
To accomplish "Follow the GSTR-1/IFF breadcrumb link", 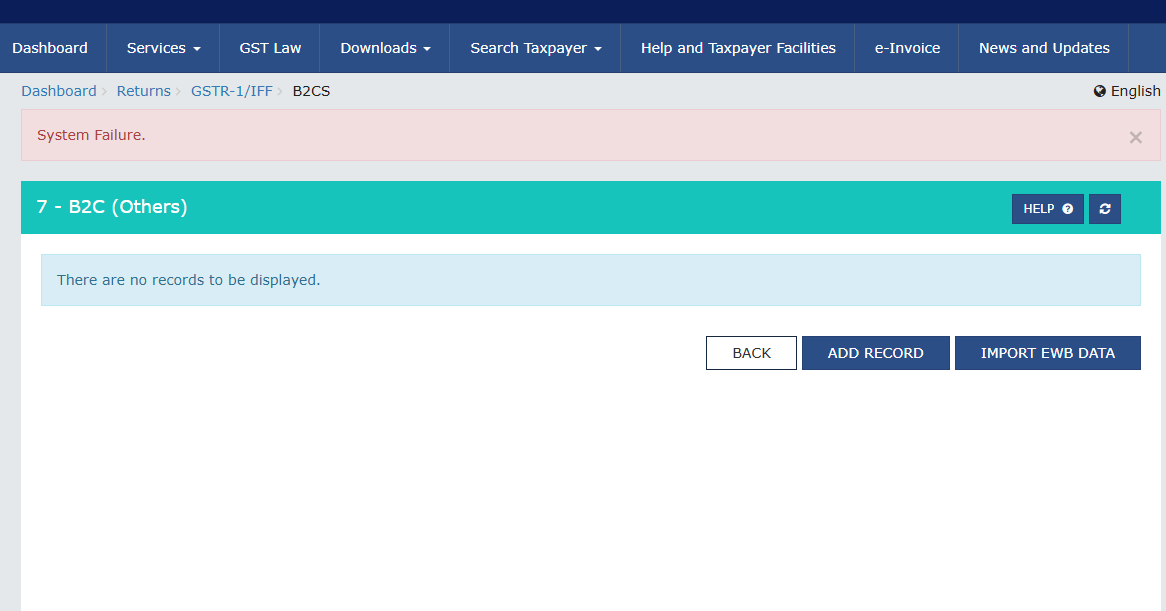I will click(231, 91).
